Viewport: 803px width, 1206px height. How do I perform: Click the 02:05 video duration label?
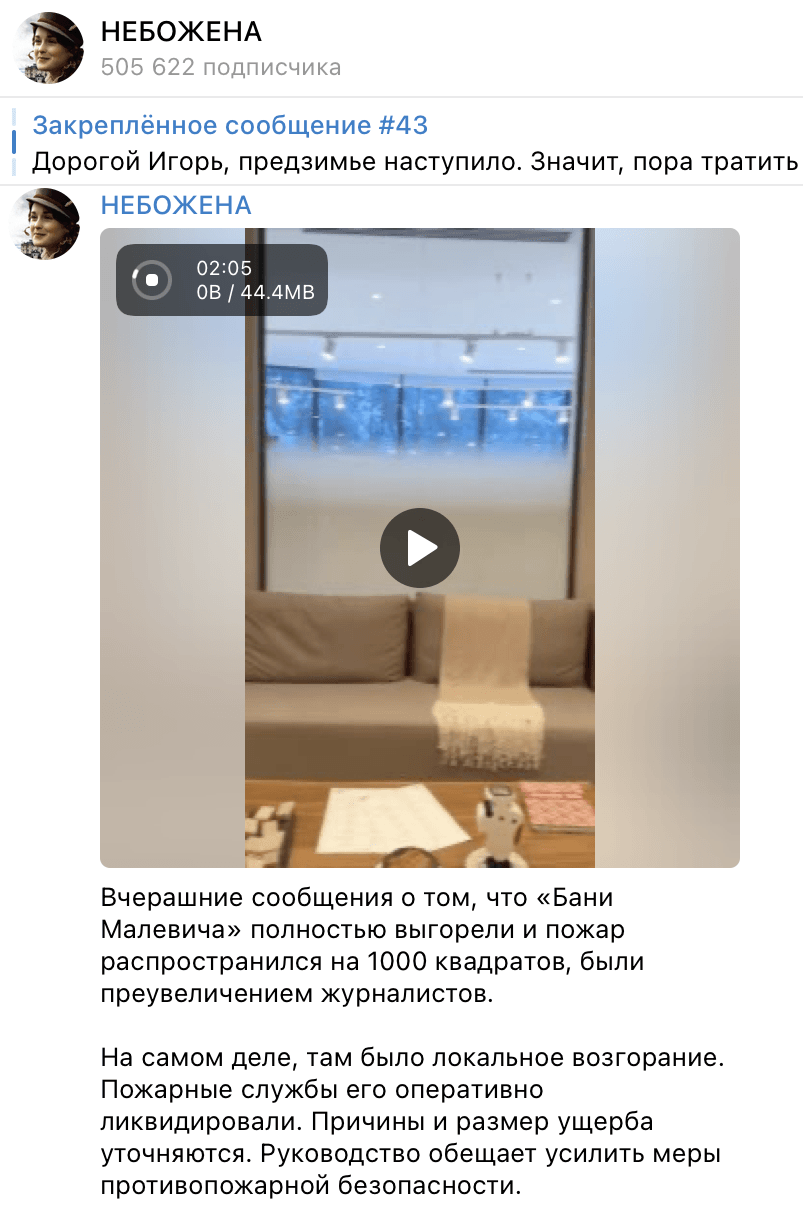coord(224,268)
